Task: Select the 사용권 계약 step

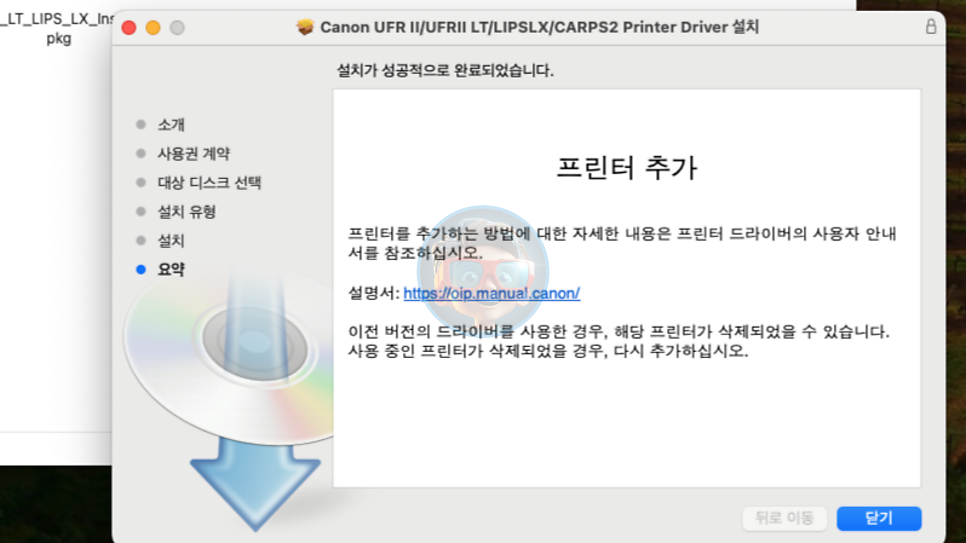Action: [193, 153]
